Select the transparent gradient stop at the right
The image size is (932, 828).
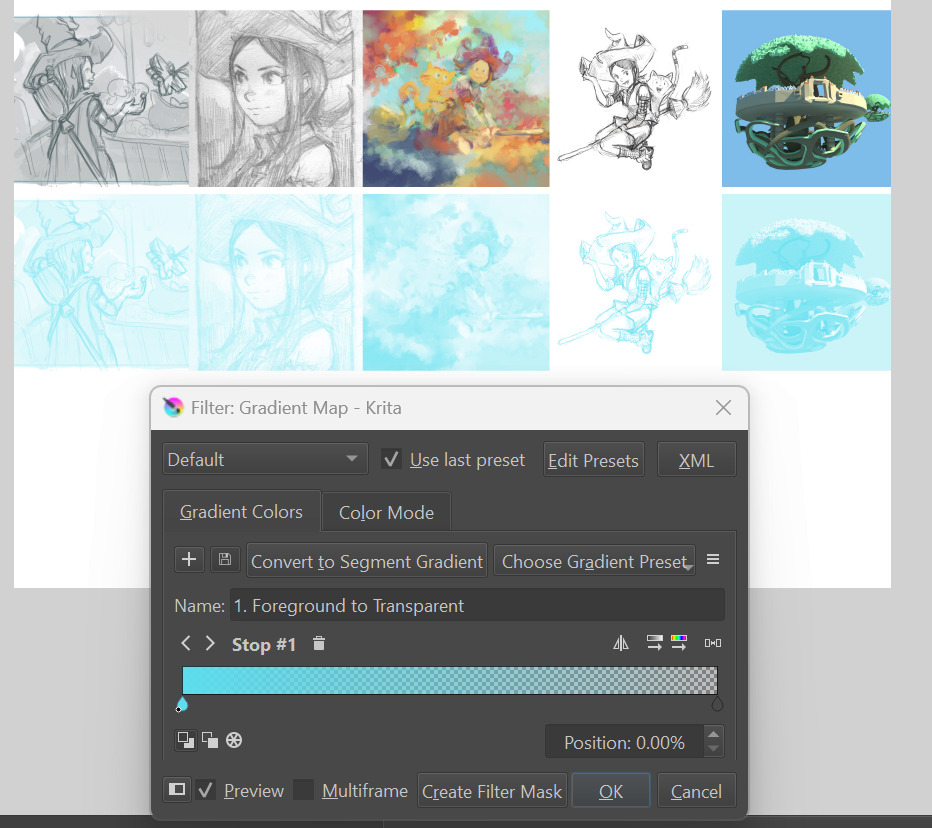[717, 704]
